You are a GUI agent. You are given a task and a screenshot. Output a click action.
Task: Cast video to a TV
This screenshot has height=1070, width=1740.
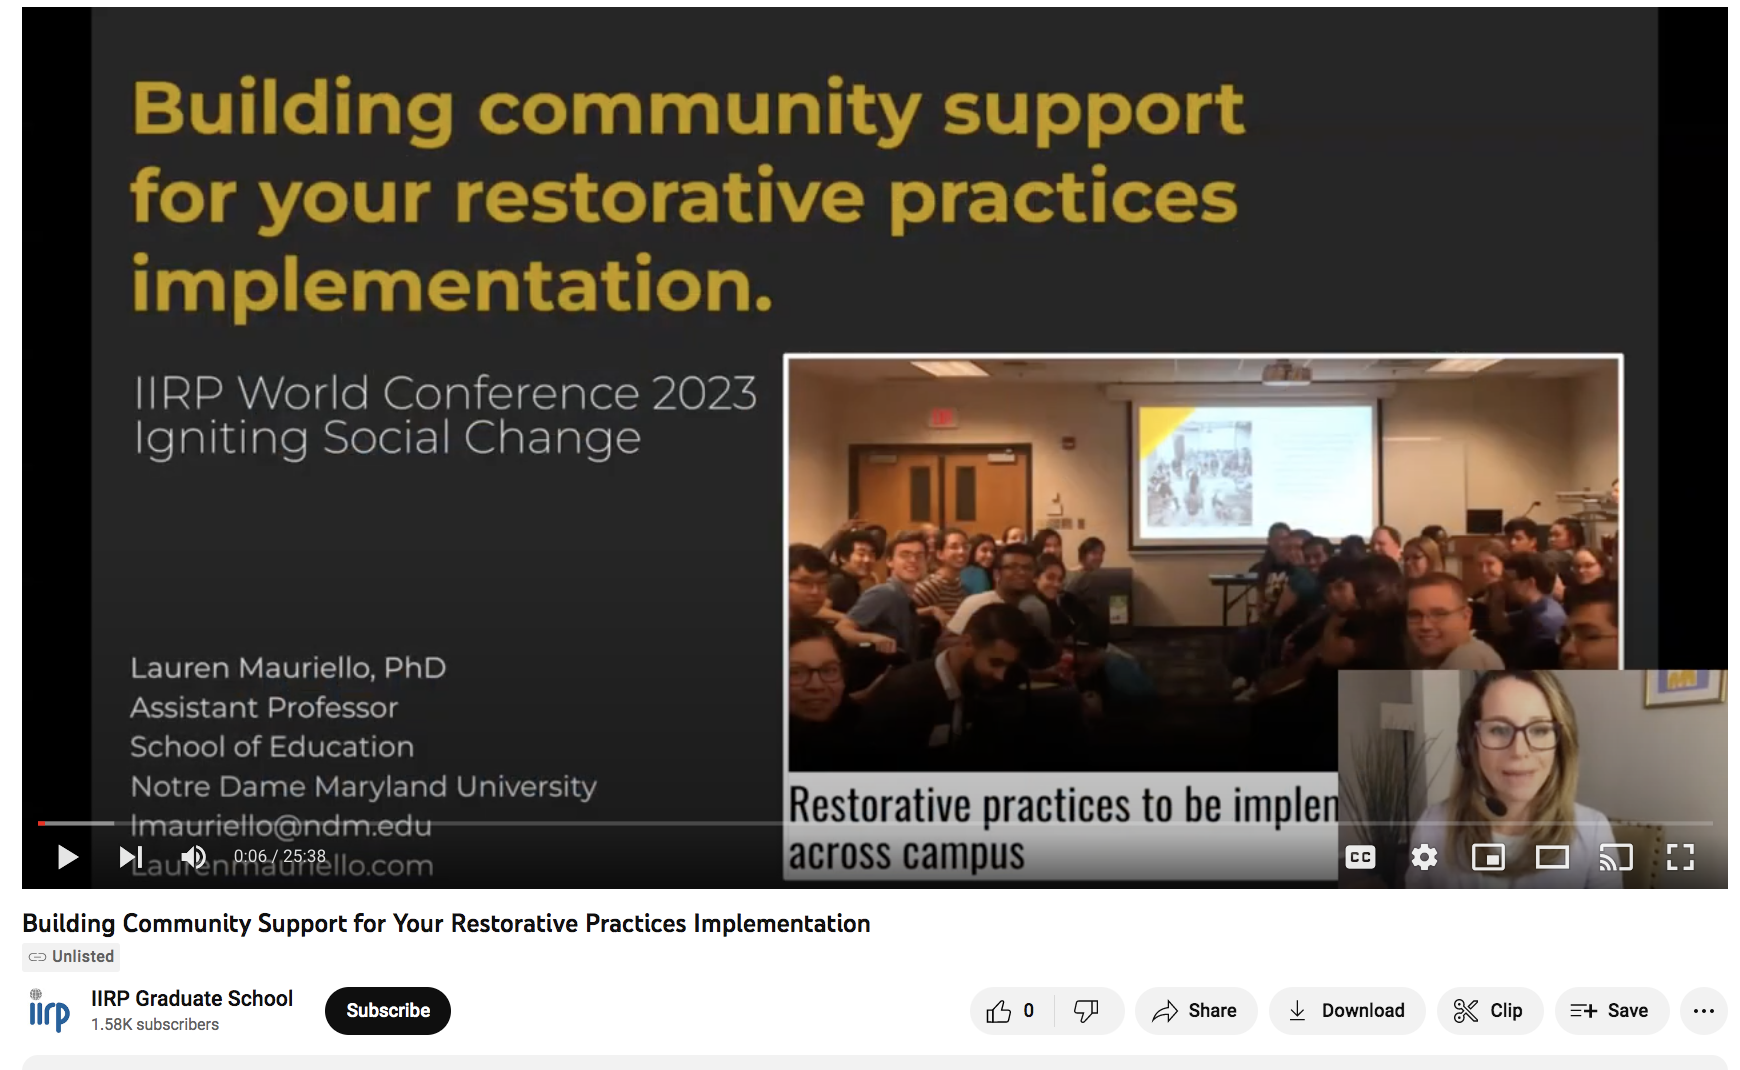(1616, 857)
